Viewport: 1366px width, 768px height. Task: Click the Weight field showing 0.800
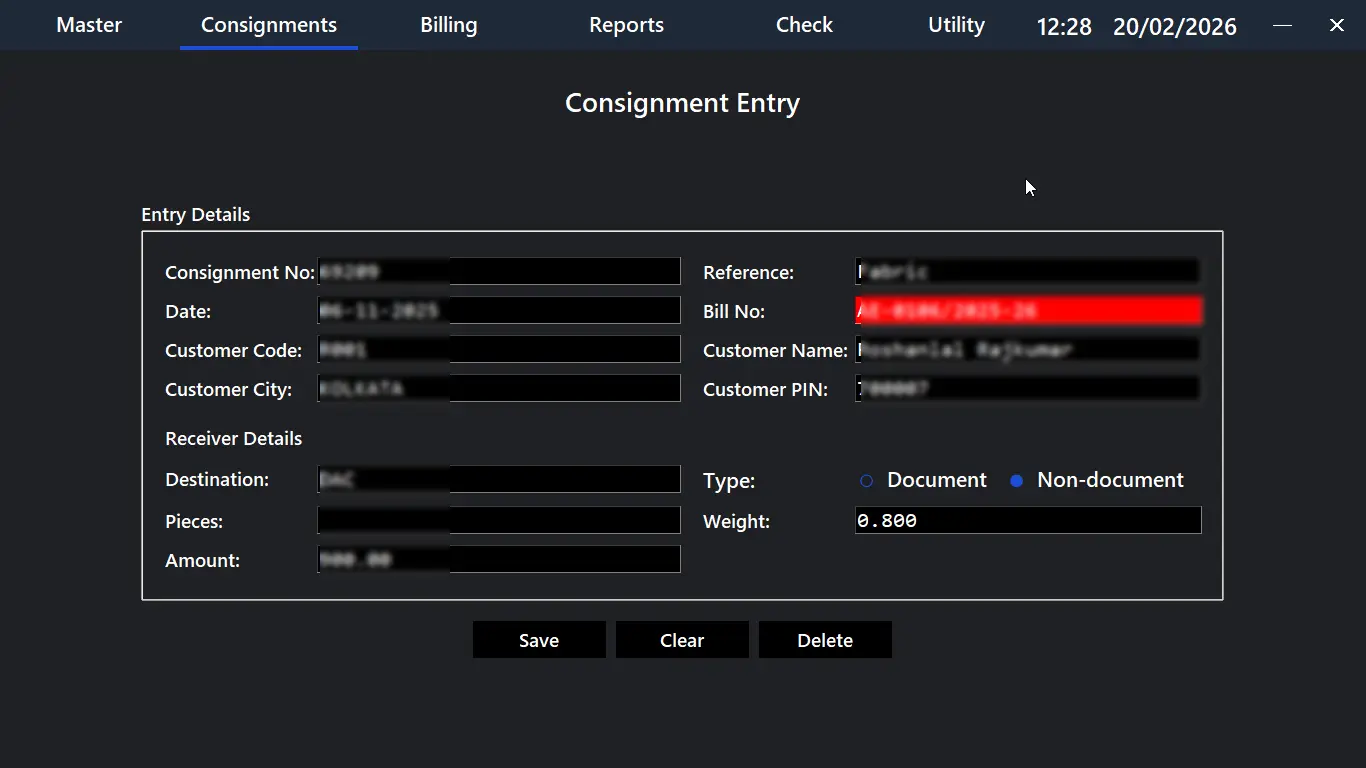[1027, 520]
